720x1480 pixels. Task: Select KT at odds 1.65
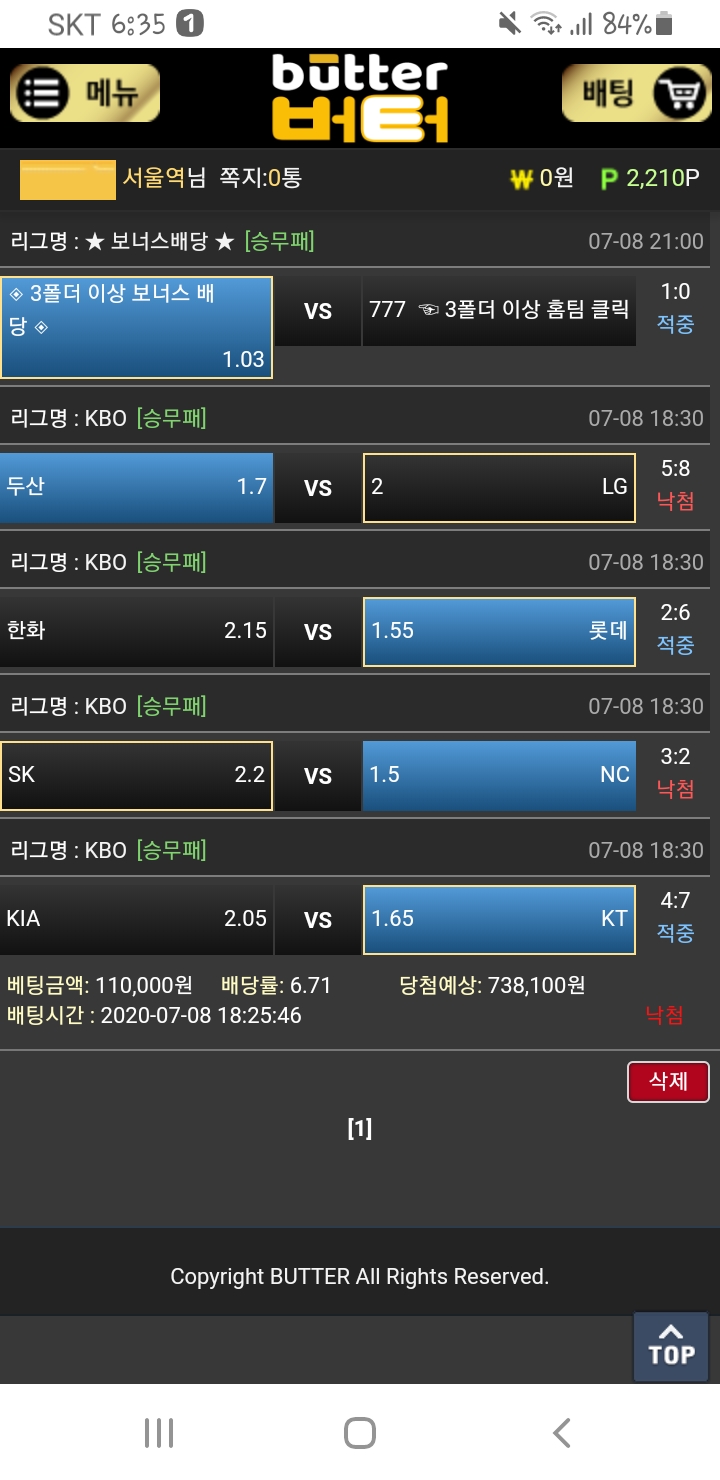point(499,919)
